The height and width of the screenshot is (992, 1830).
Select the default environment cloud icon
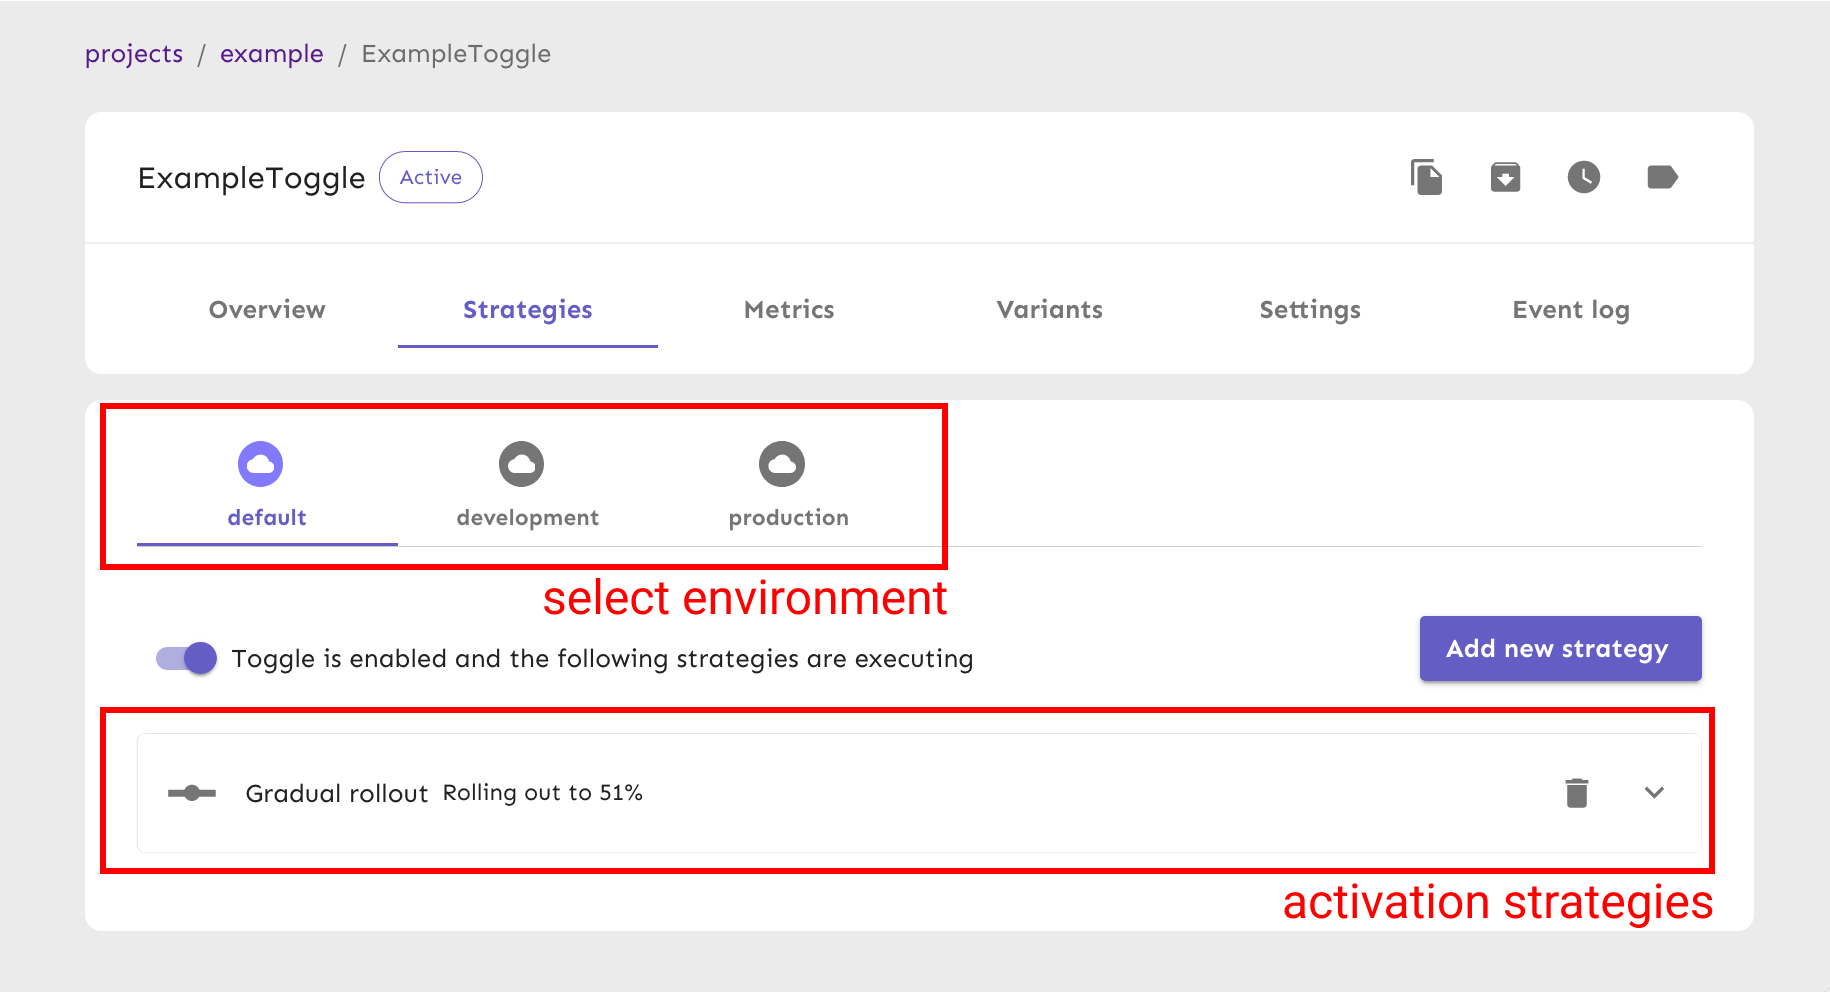pos(260,464)
